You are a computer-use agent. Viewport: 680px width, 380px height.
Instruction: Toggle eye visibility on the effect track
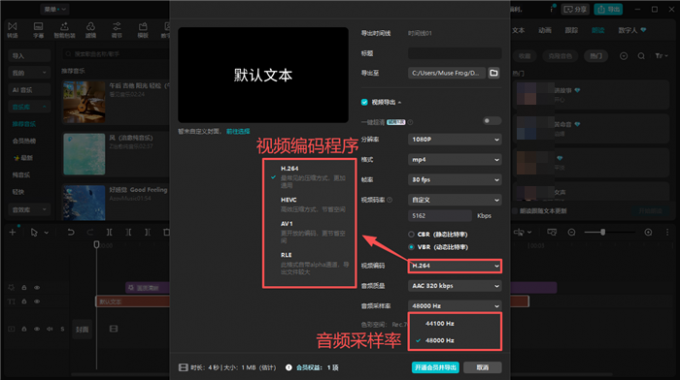click(37, 287)
